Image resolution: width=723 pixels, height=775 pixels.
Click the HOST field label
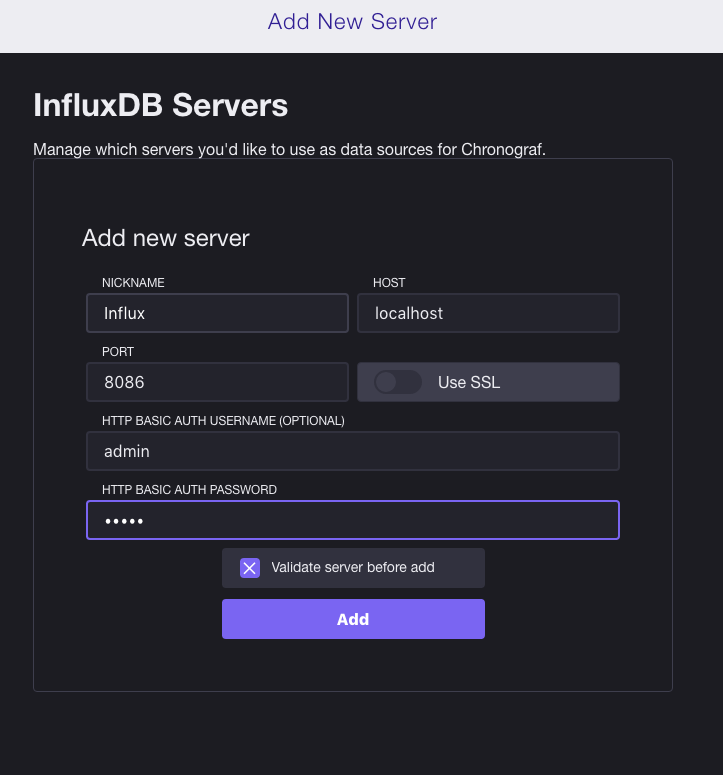coord(389,283)
